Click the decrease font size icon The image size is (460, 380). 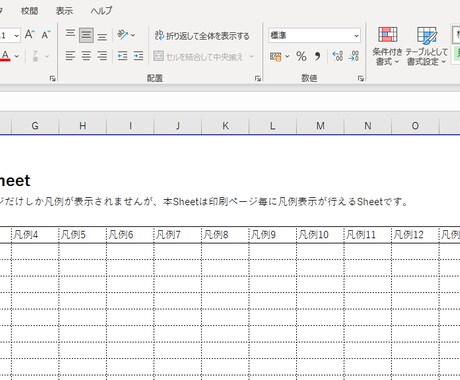pos(46,35)
